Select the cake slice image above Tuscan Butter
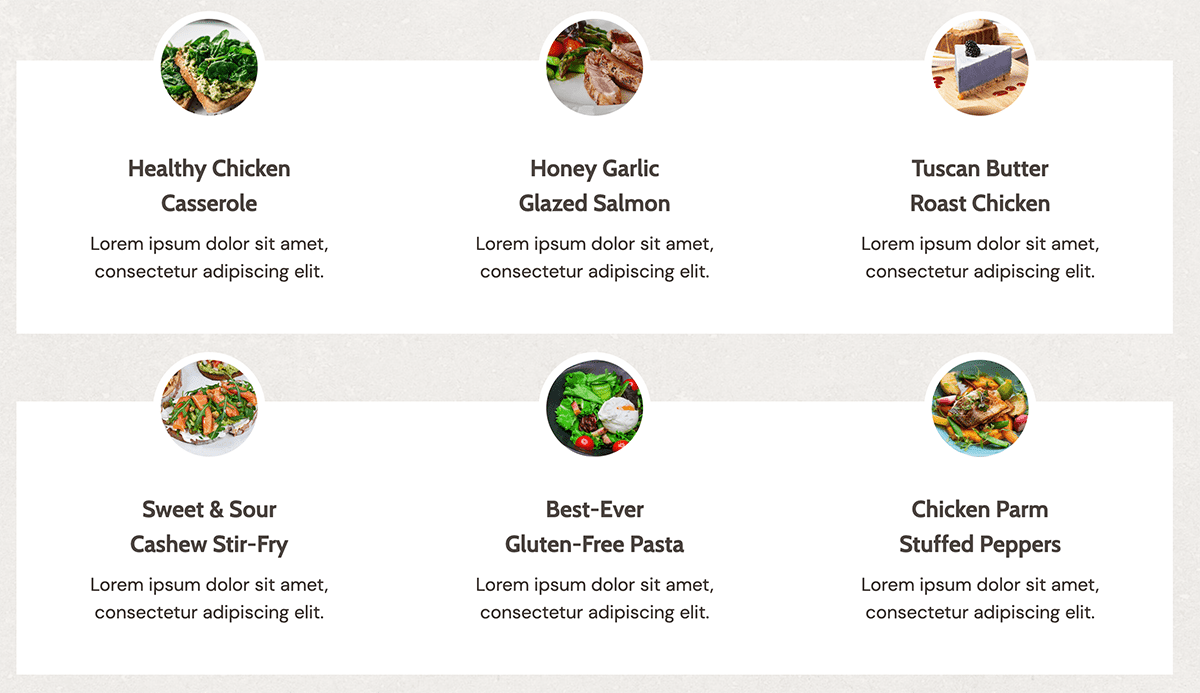The image size is (1200, 693). (x=979, y=67)
